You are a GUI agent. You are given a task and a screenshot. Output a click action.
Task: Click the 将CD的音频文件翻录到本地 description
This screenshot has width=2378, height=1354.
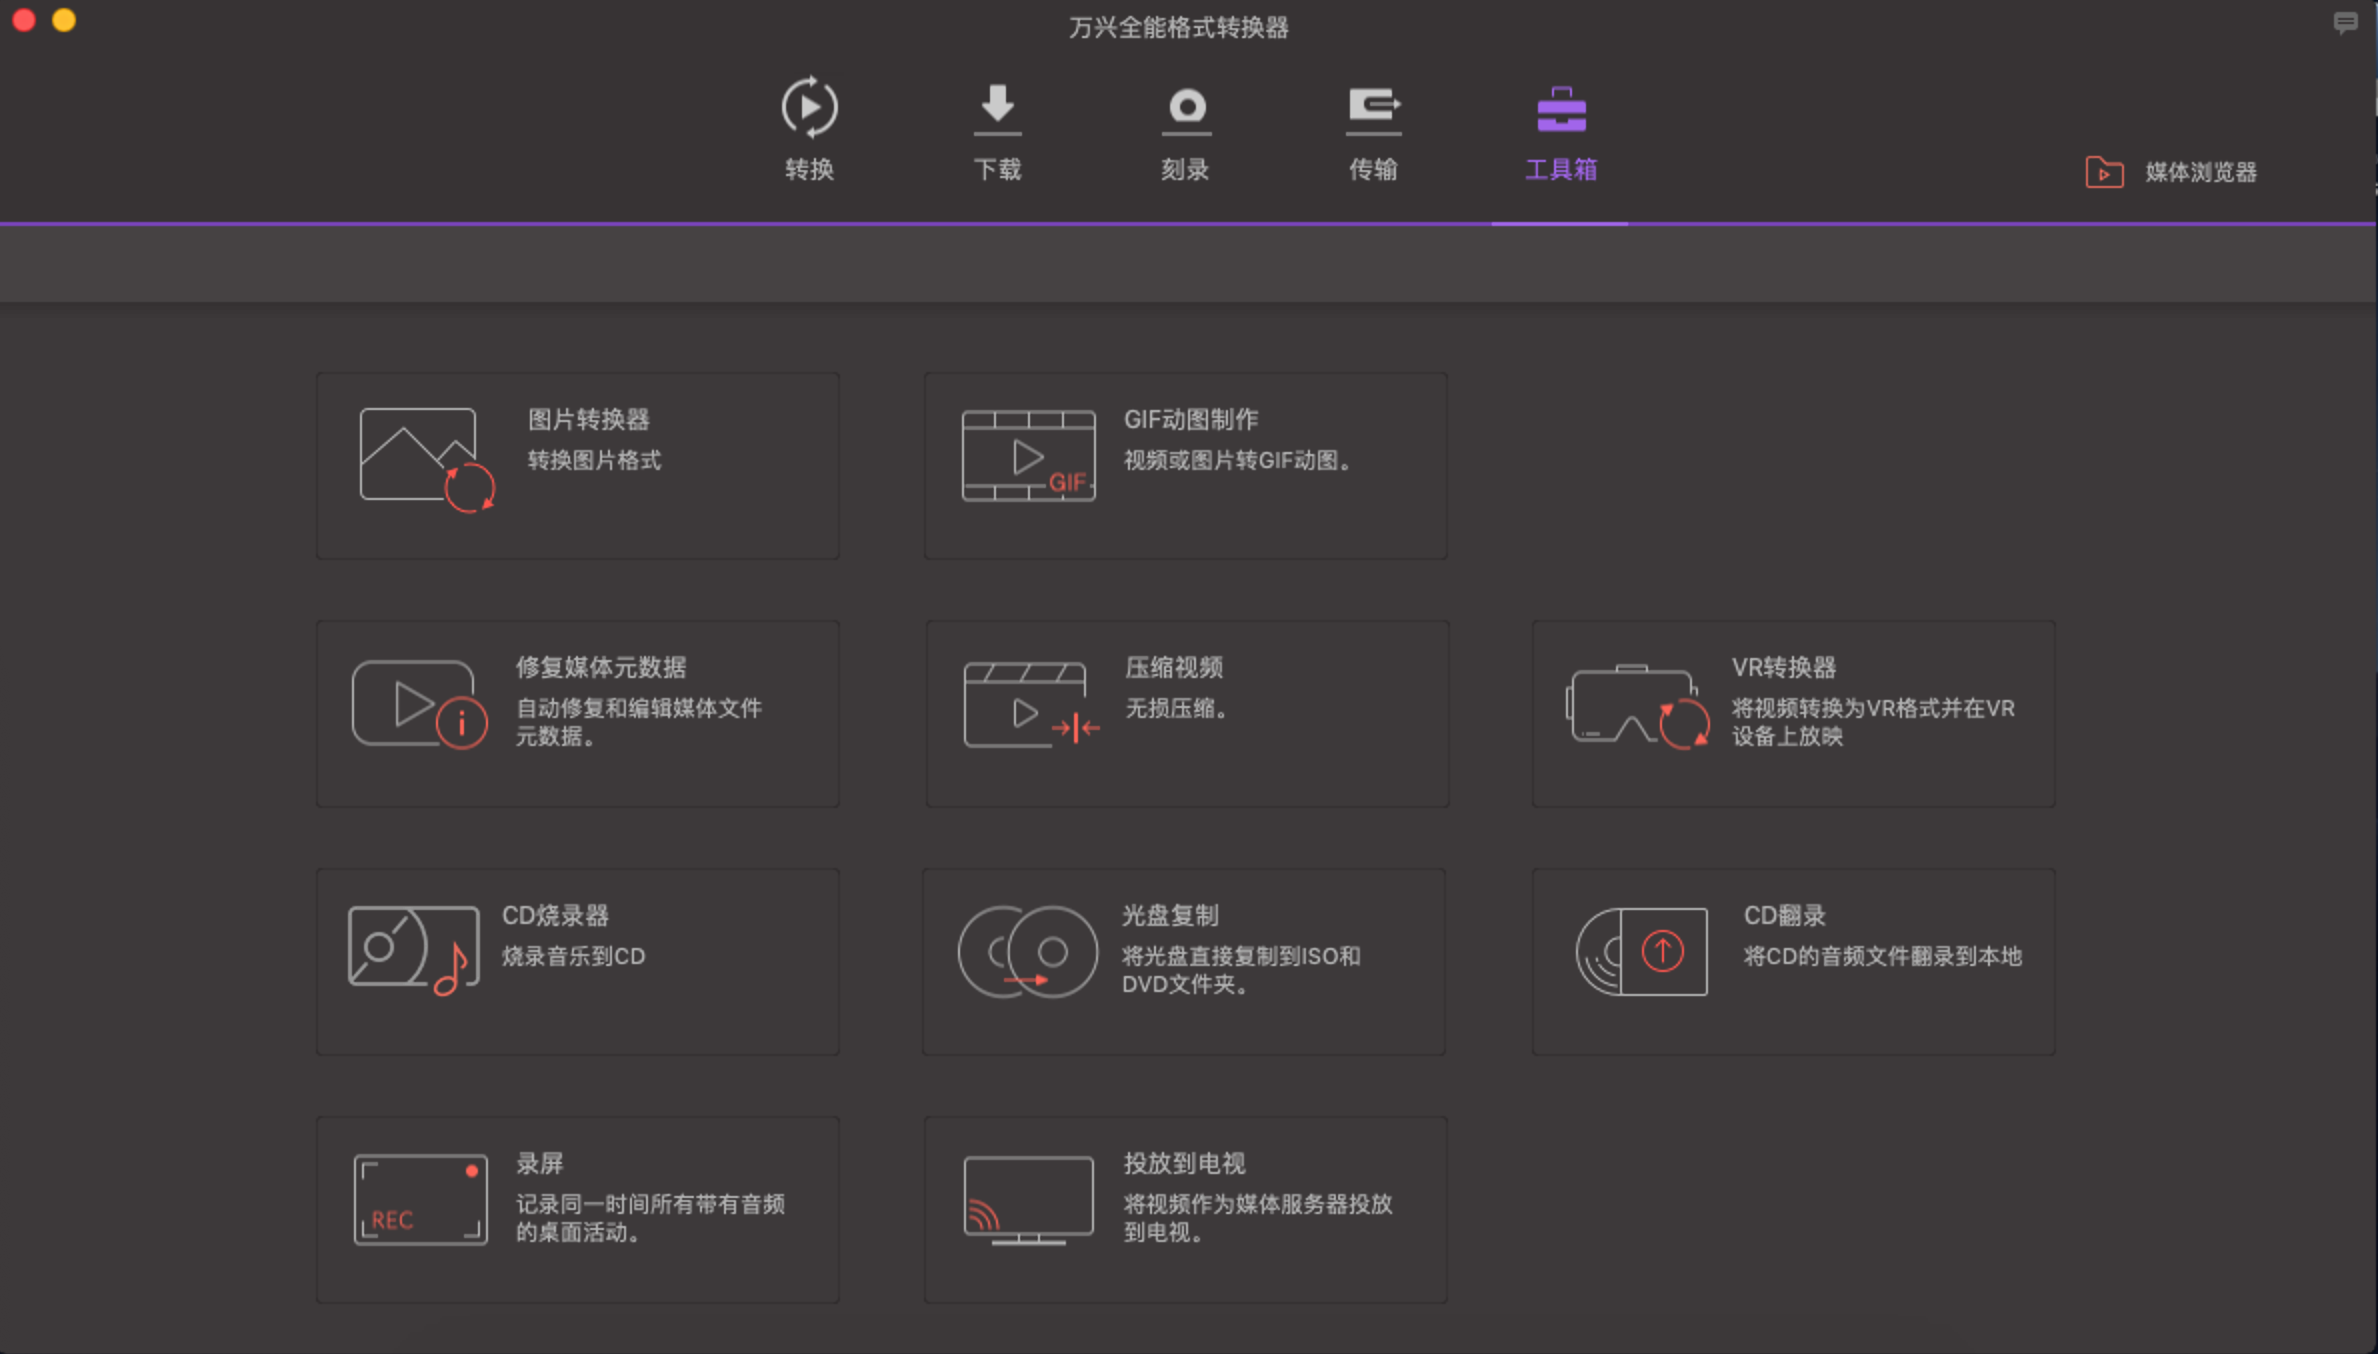[x=1882, y=956]
